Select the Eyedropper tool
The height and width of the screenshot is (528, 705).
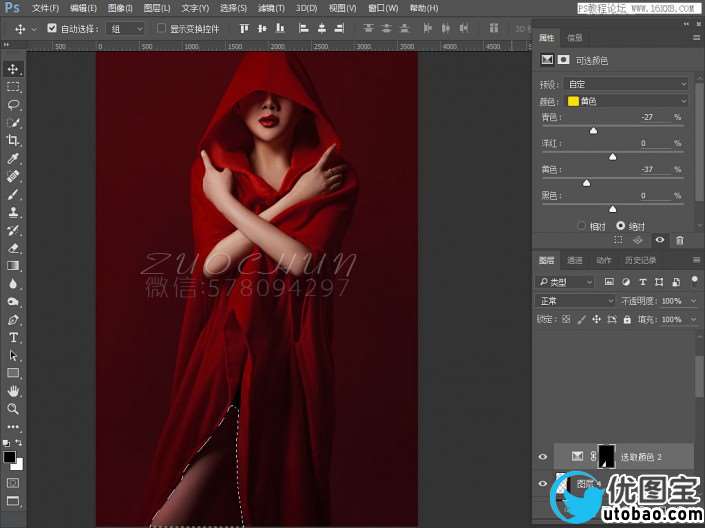(13, 158)
